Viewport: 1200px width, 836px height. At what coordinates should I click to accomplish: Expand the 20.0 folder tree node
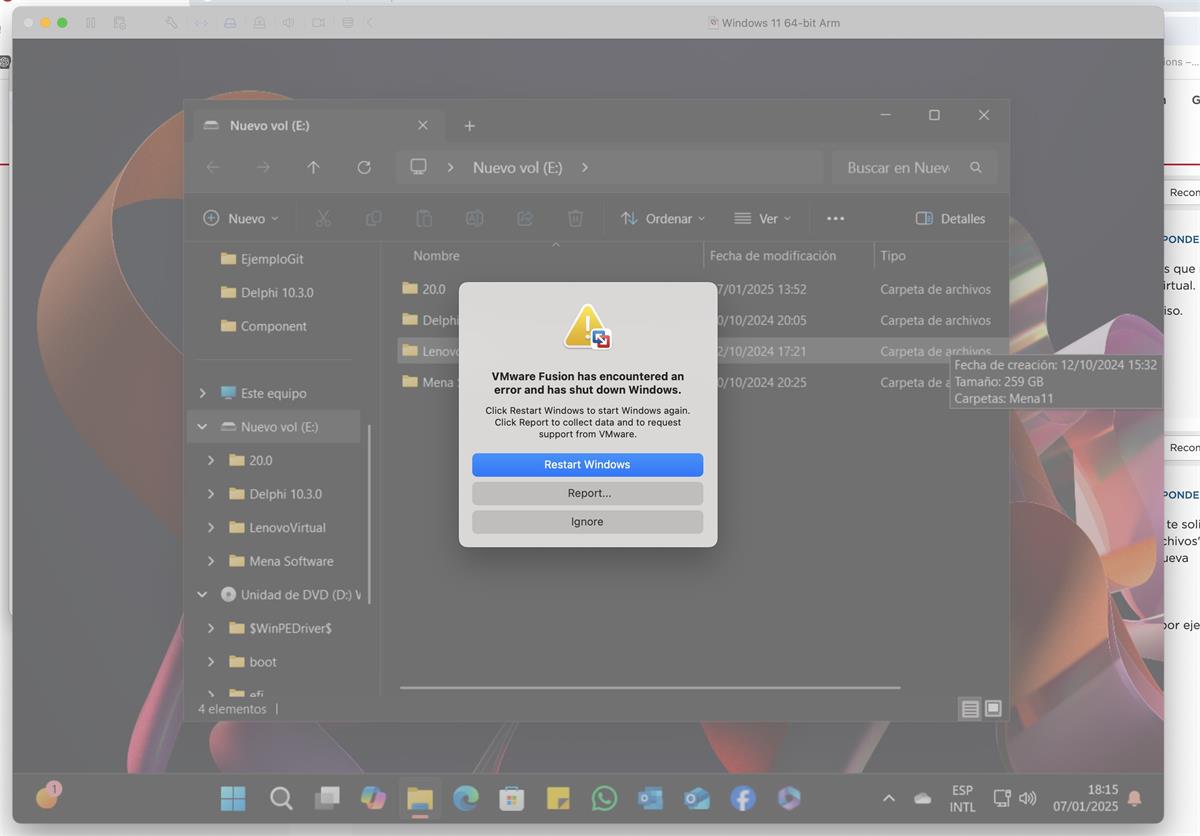(x=211, y=460)
